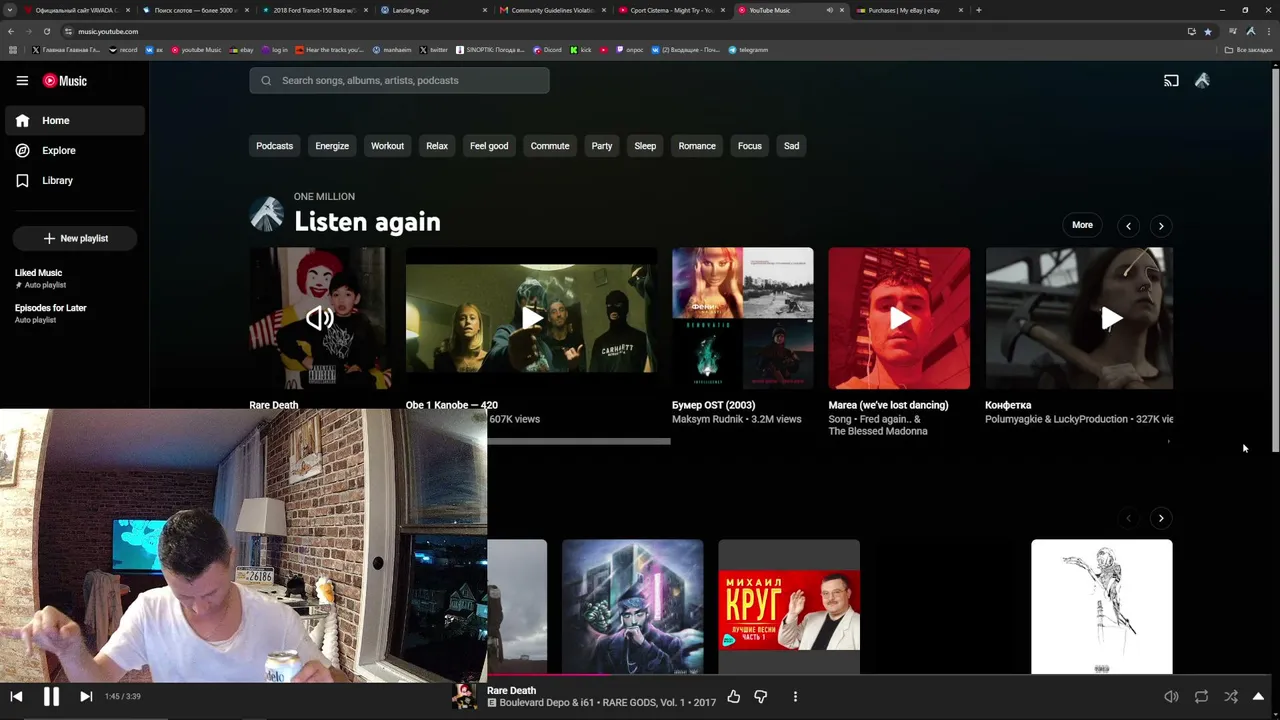1280x720 pixels.
Task: Open the Бумер OST (2003) playlist thumbnail
Action: [743, 318]
